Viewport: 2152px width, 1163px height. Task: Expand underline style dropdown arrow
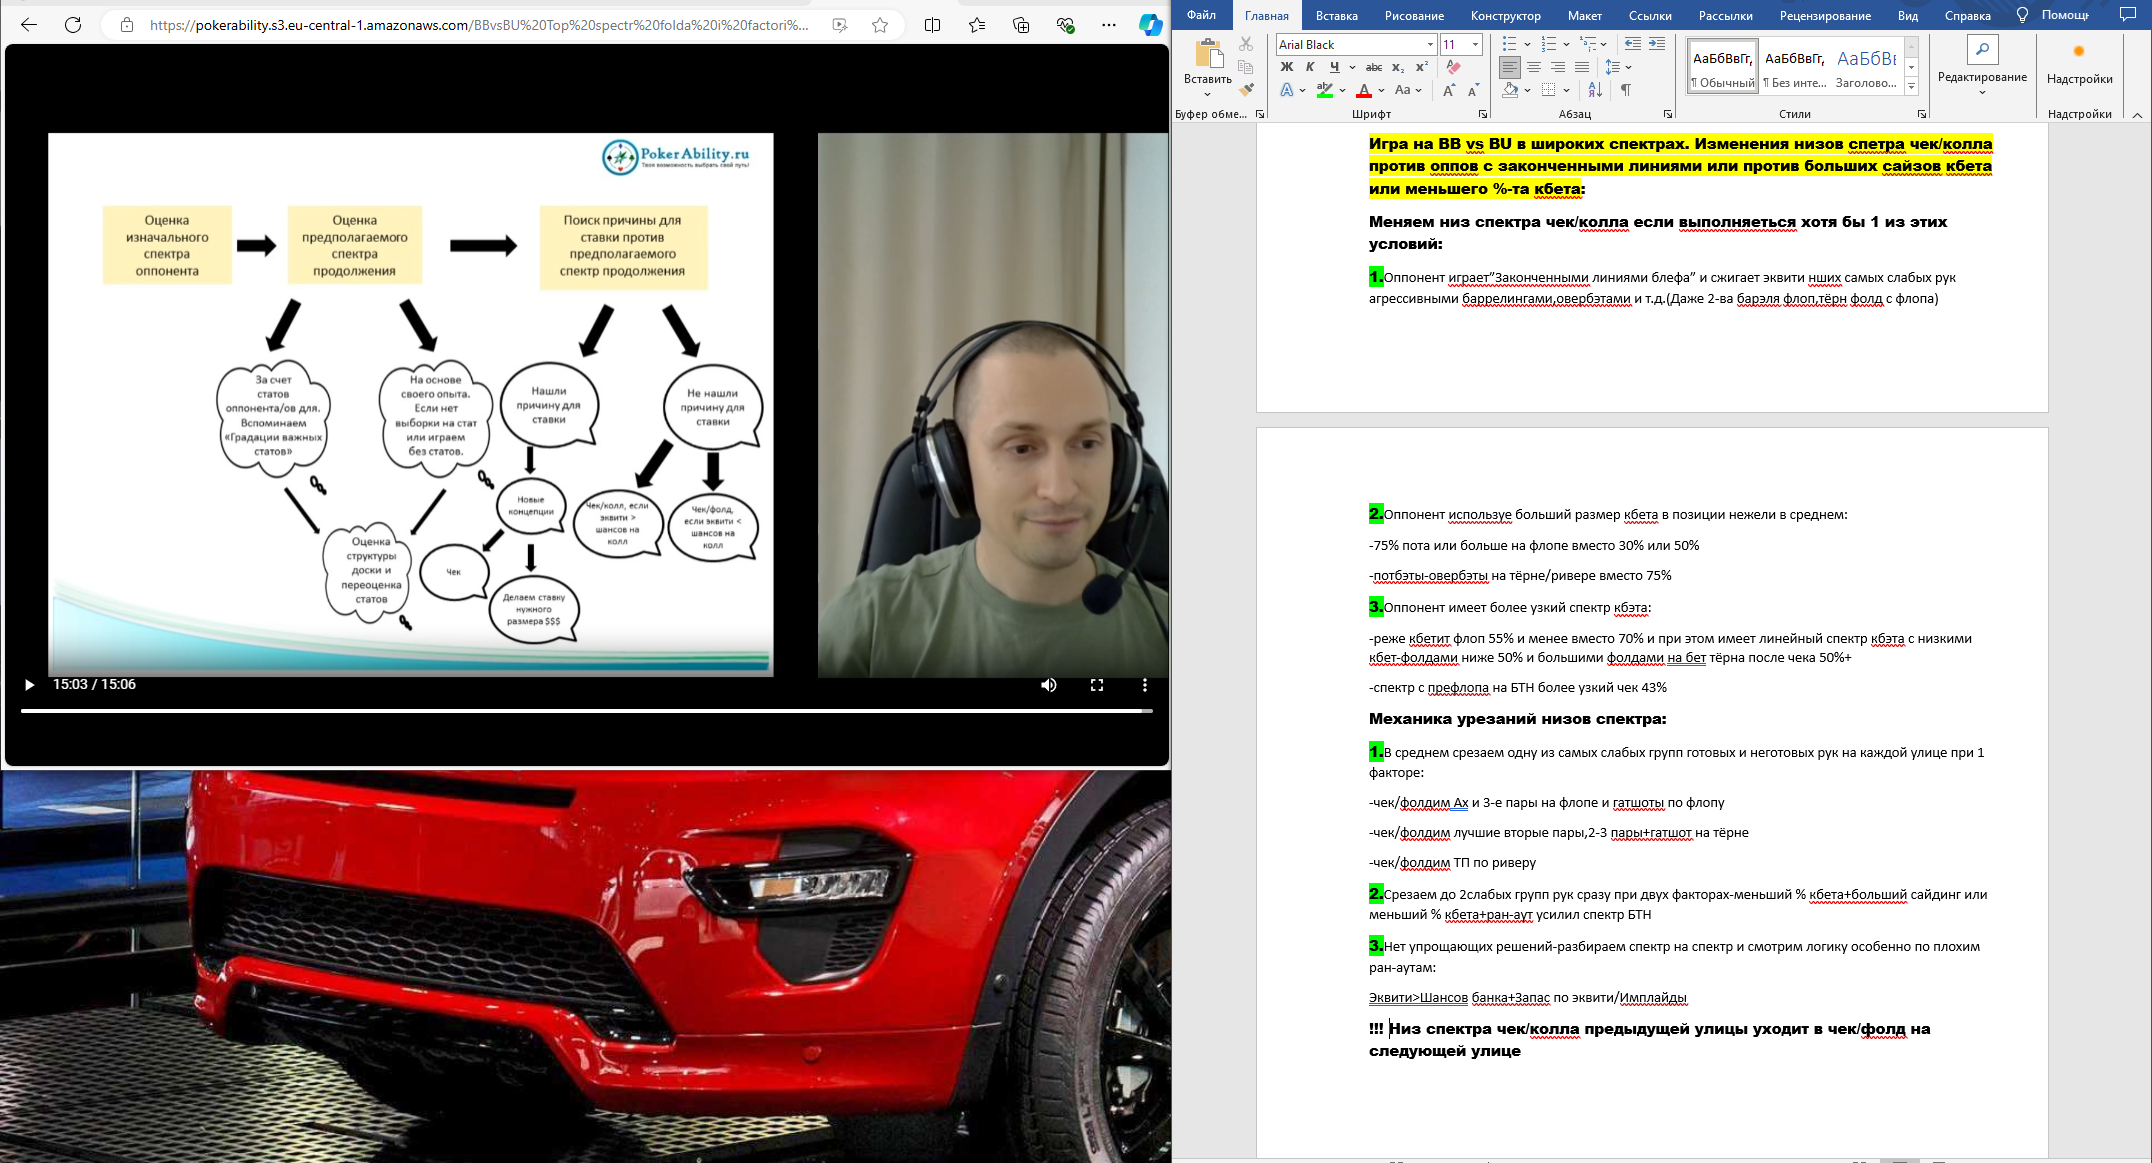(x=1352, y=68)
